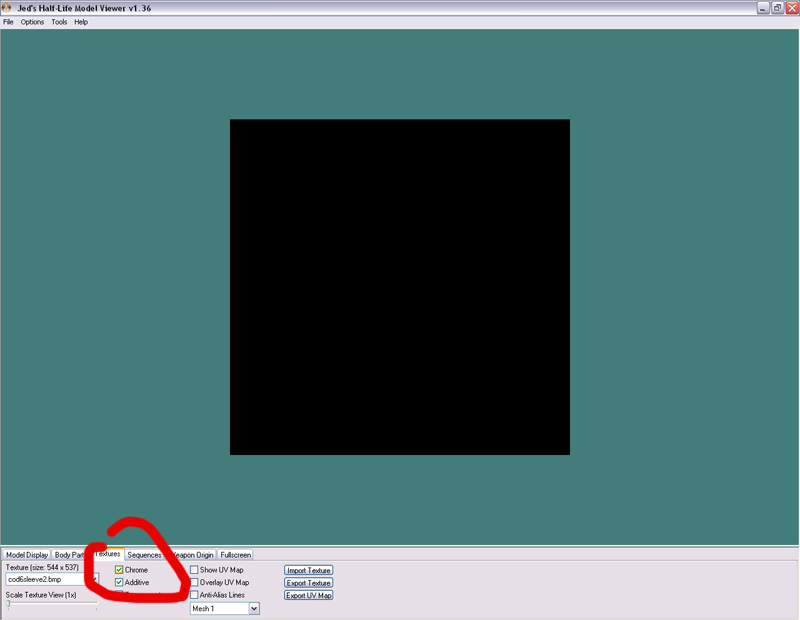Viewport: 800px width, 620px height.
Task: Enable Show UV Map
Action: pyautogui.click(x=195, y=570)
